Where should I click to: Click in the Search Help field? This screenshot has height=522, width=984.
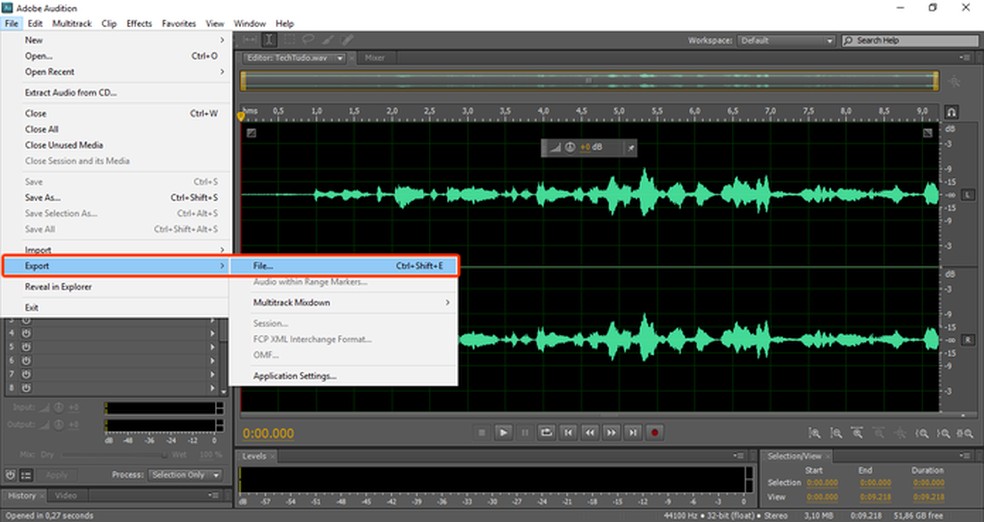[x=910, y=41]
